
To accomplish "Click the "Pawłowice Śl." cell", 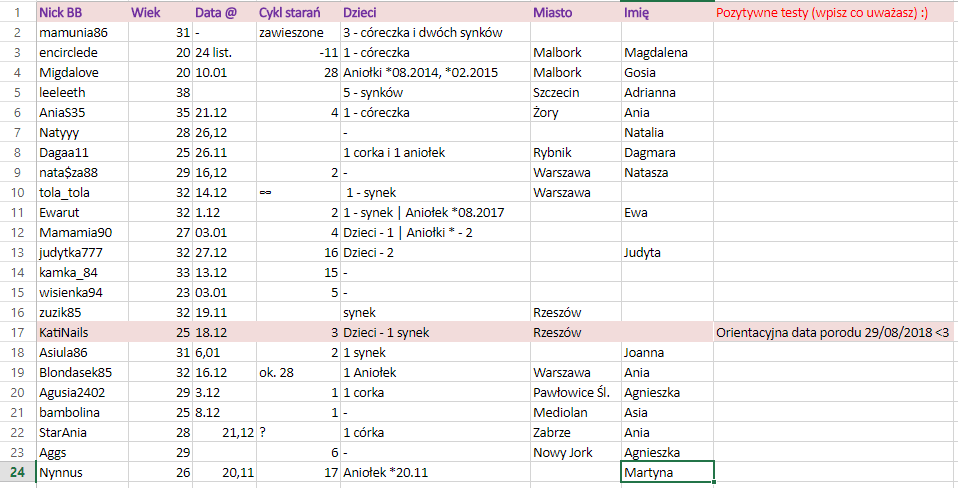I will tap(574, 392).
